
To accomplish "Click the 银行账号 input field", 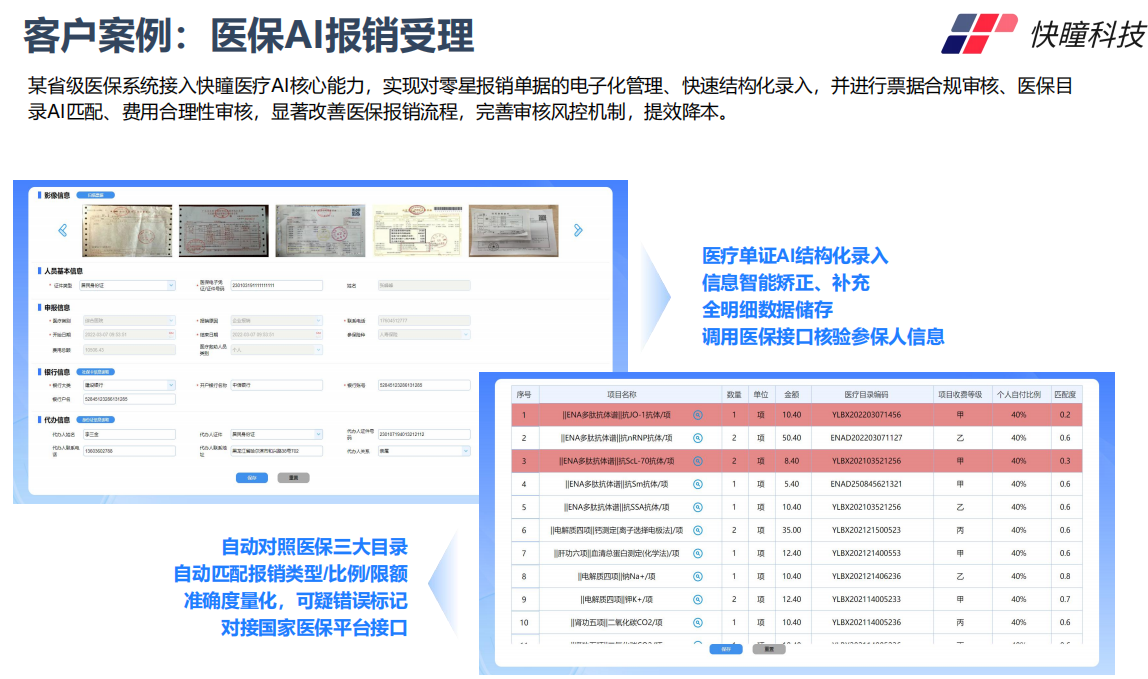I will (x=424, y=385).
